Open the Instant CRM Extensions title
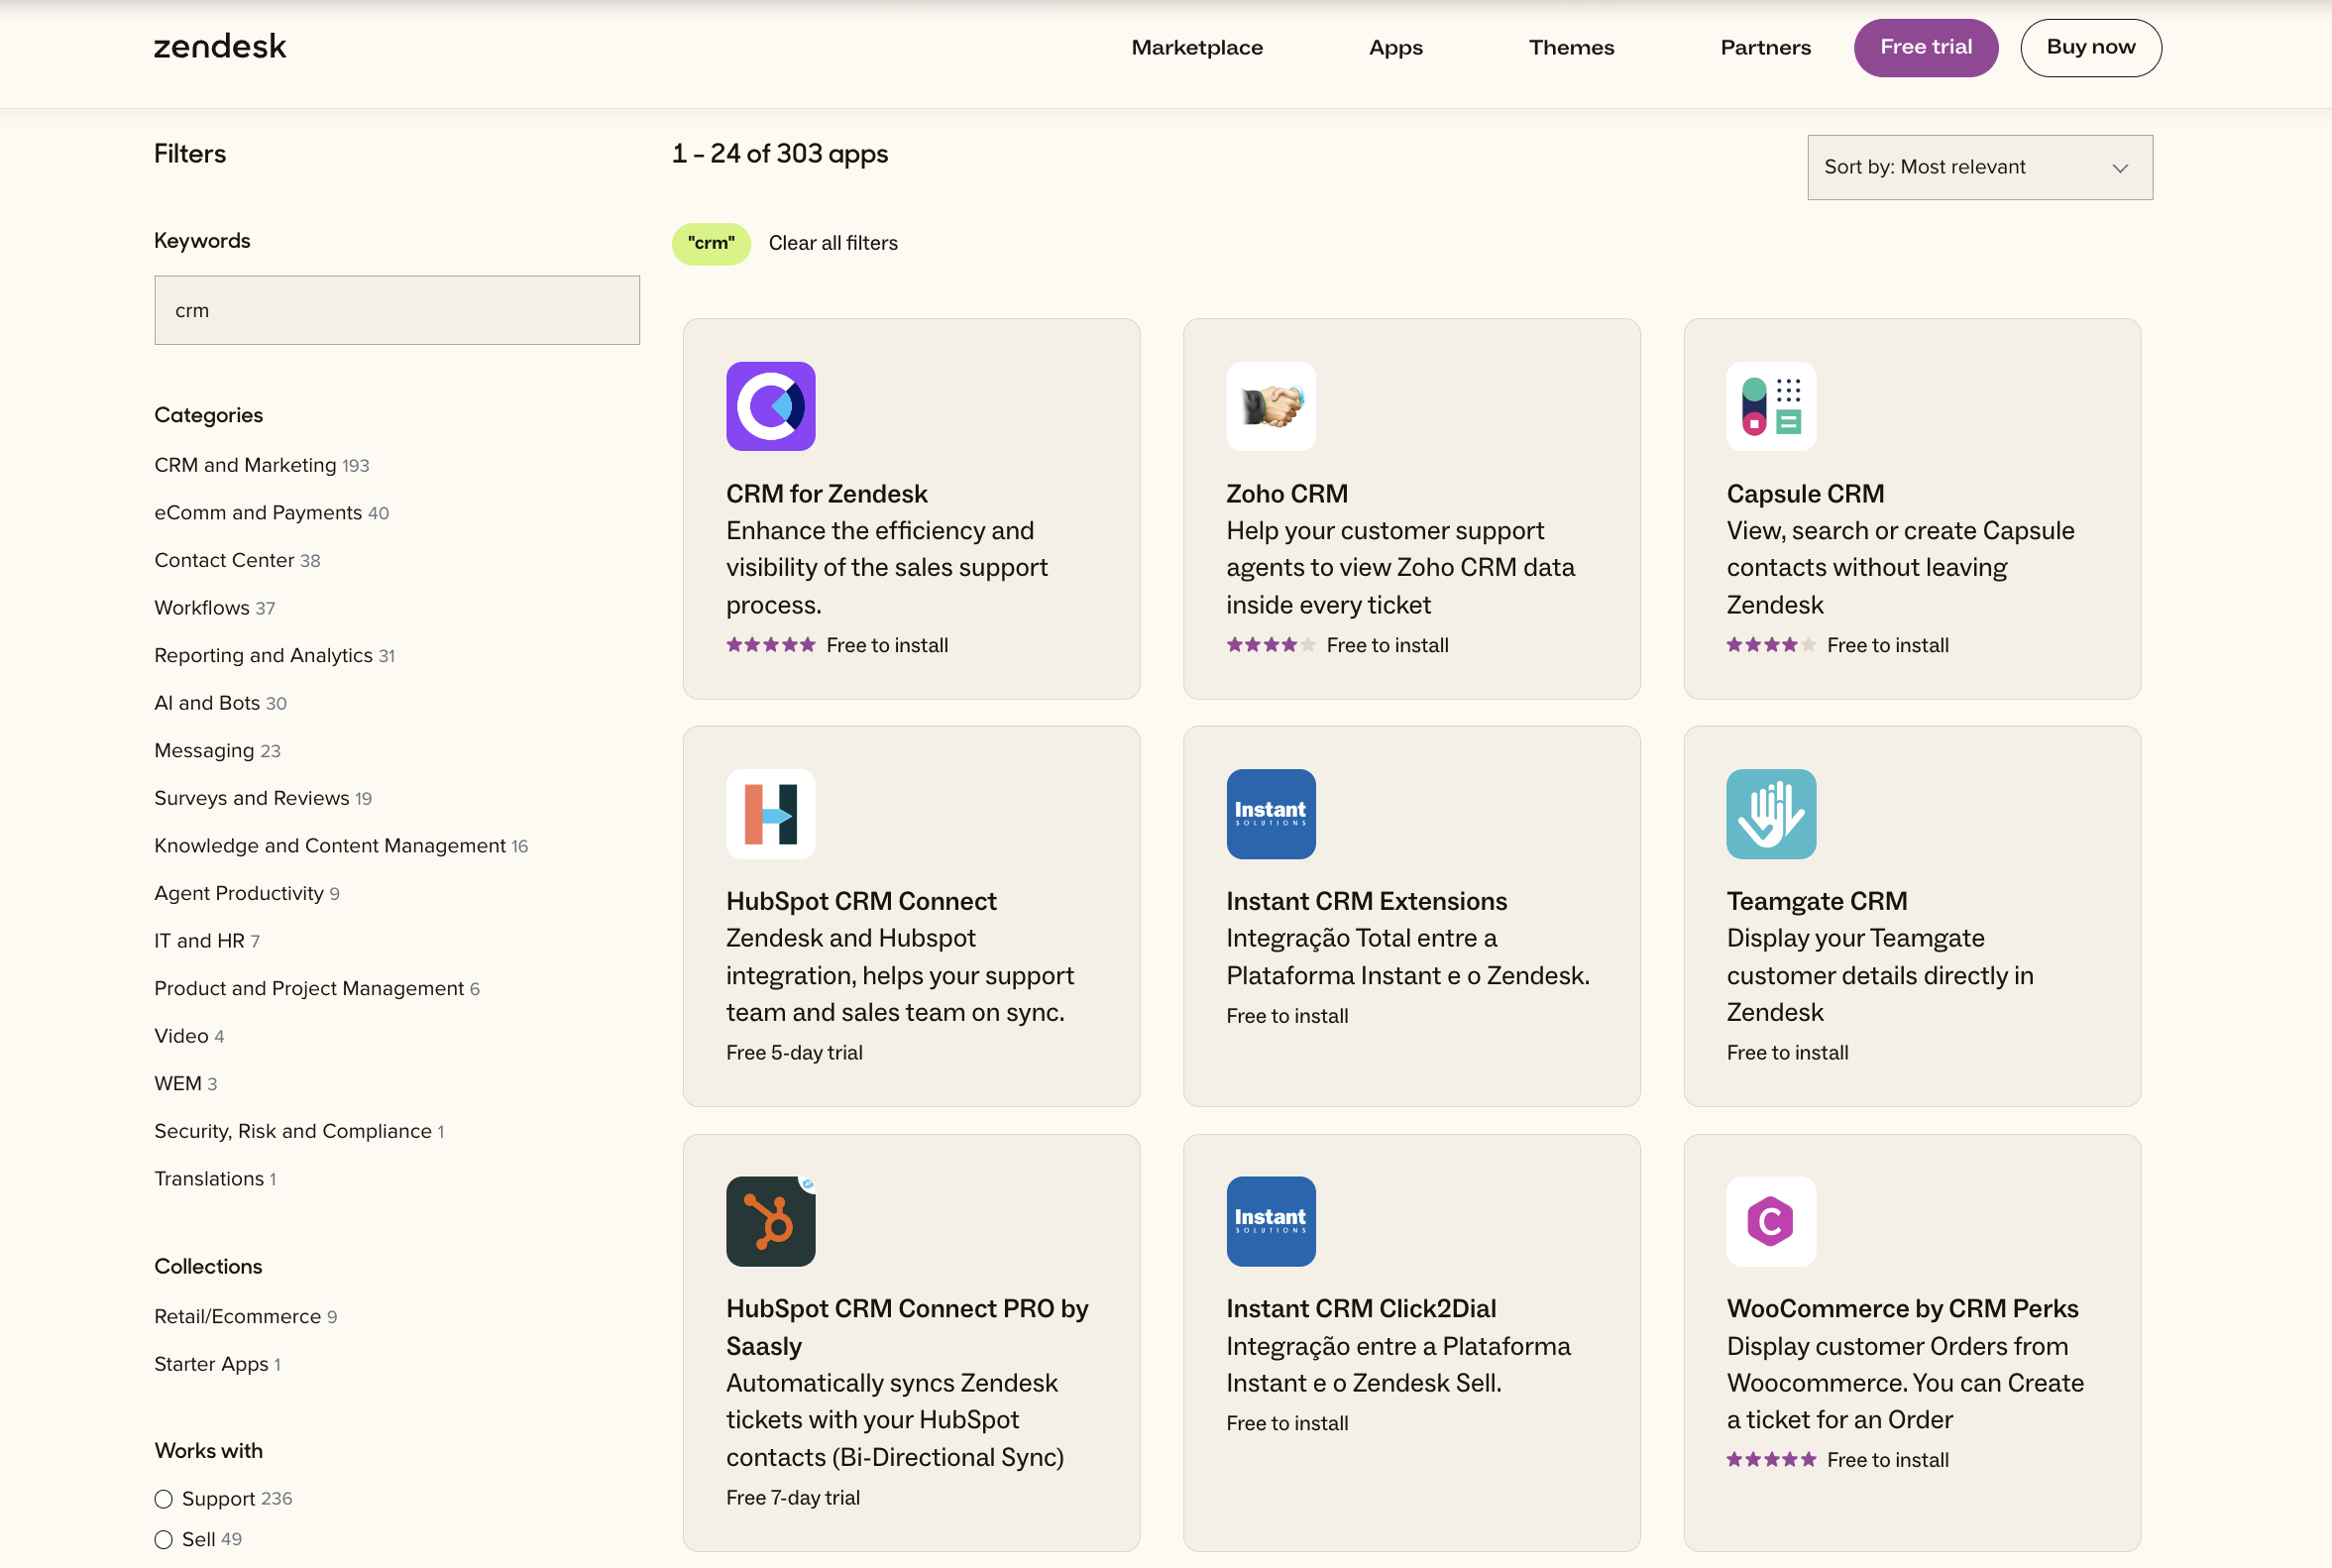This screenshot has height=1568, width=2332. pyautogui.click(x=1366, y=901)
